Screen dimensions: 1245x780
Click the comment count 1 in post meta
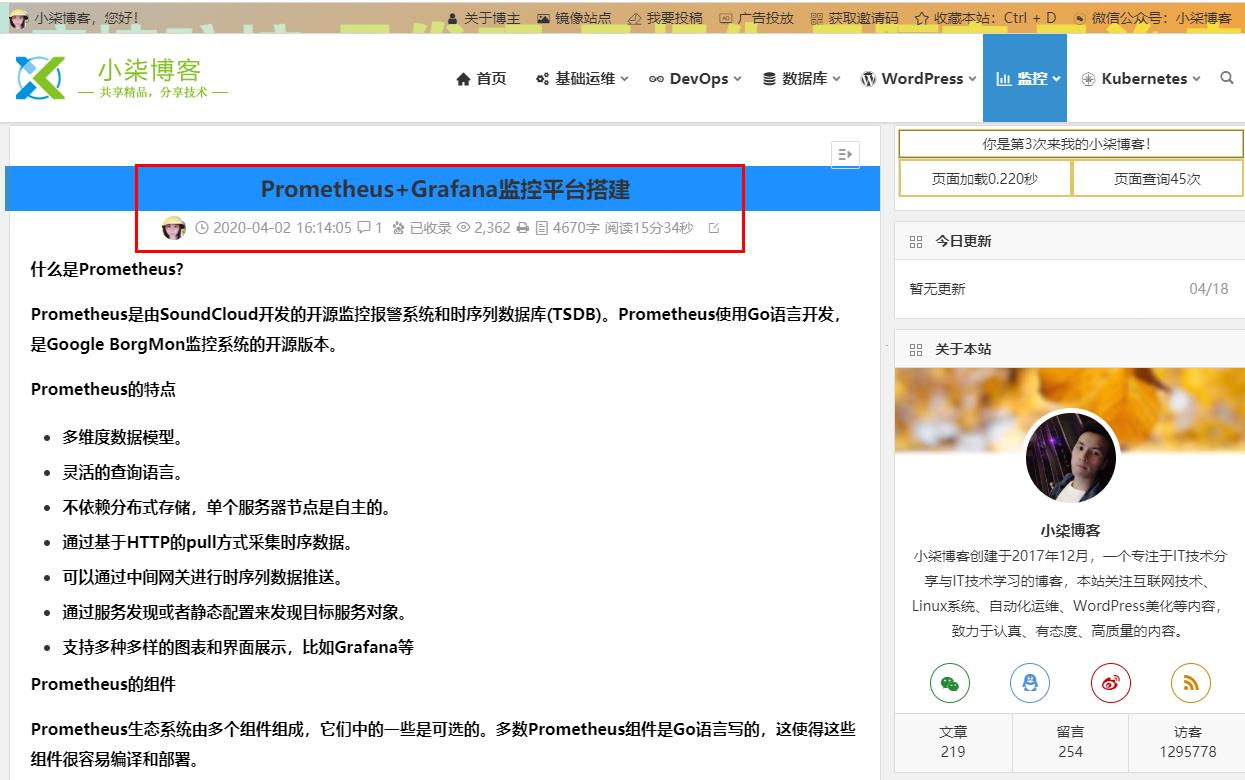(379, 228)
